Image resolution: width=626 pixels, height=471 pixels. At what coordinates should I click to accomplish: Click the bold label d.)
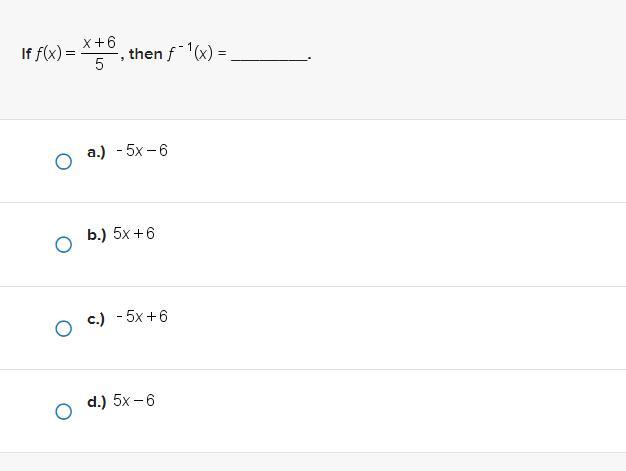tap(96, 402)
